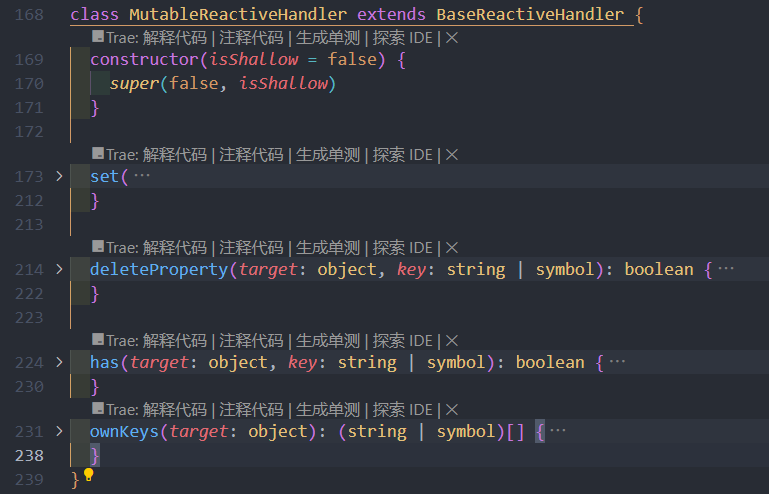The width and height of the screenshot is (769, 494).
Task: Click 解释代码 above the constructor
Action: [175, 38]
